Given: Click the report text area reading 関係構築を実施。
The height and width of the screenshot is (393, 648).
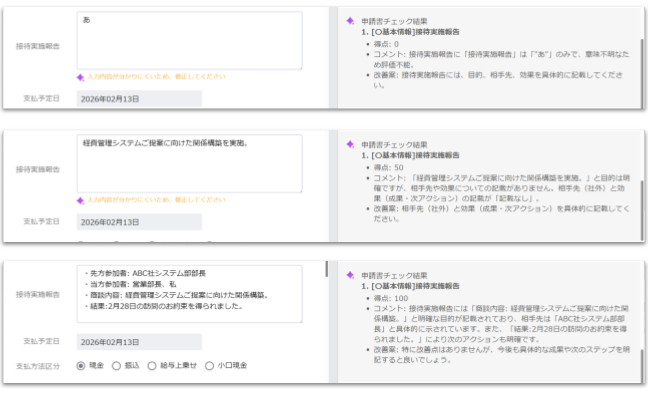Looking at the screenshot, I should pos(189,164).
